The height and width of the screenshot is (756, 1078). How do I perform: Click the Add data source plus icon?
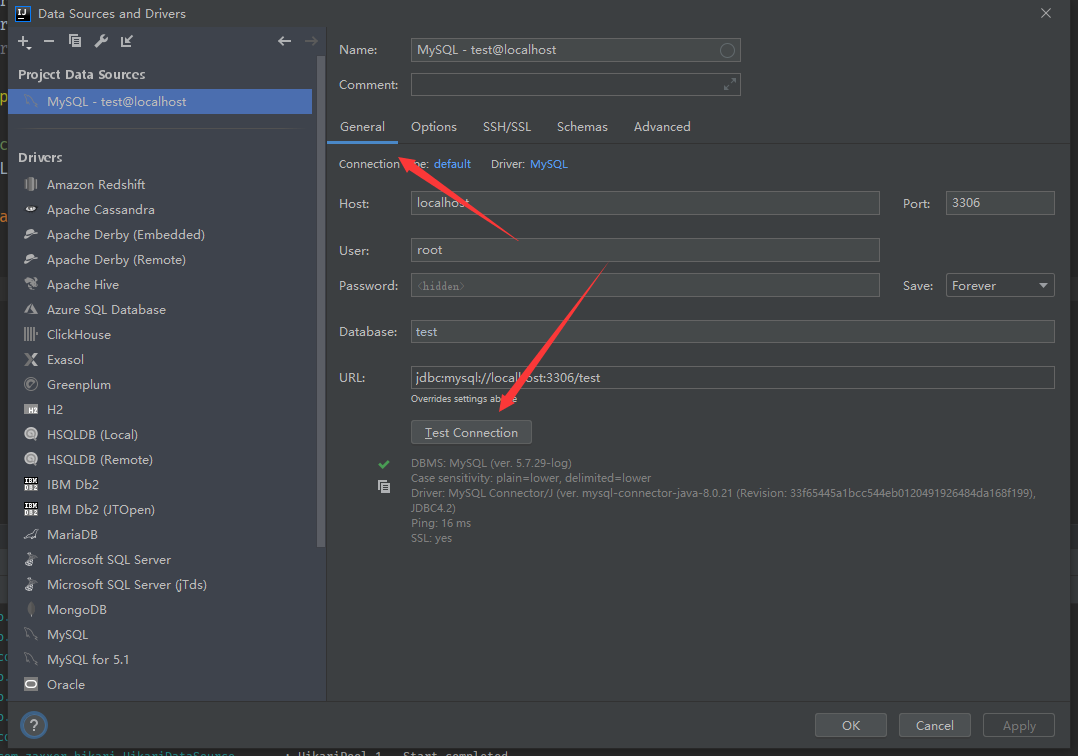pos(24,42)
